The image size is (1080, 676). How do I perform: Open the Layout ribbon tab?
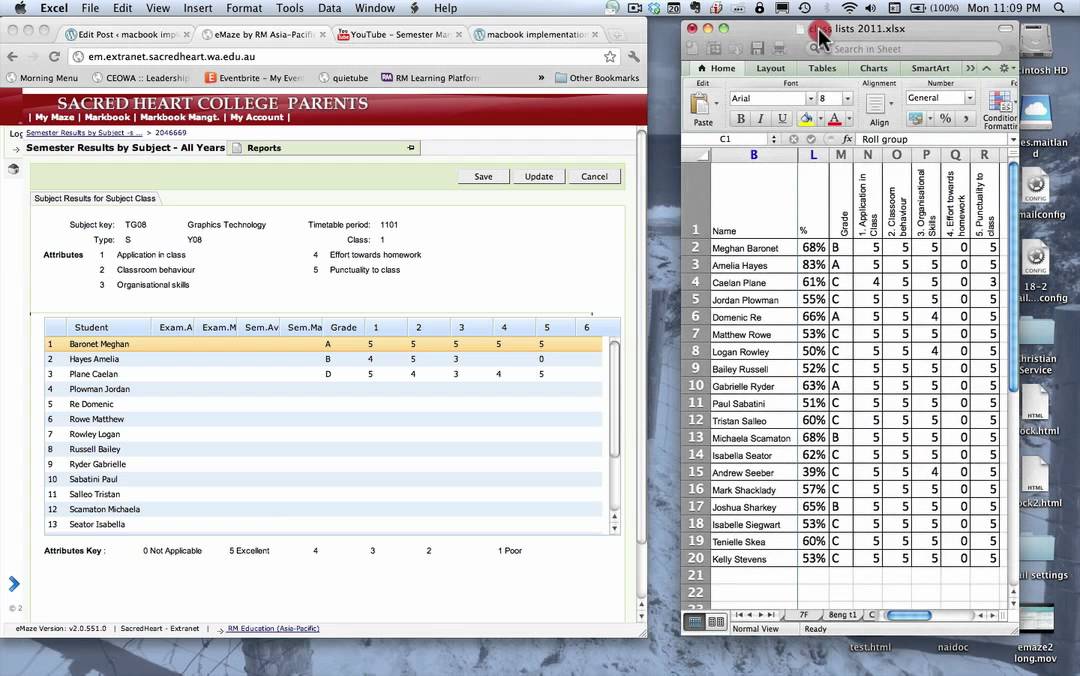click(x=770, y=68)
